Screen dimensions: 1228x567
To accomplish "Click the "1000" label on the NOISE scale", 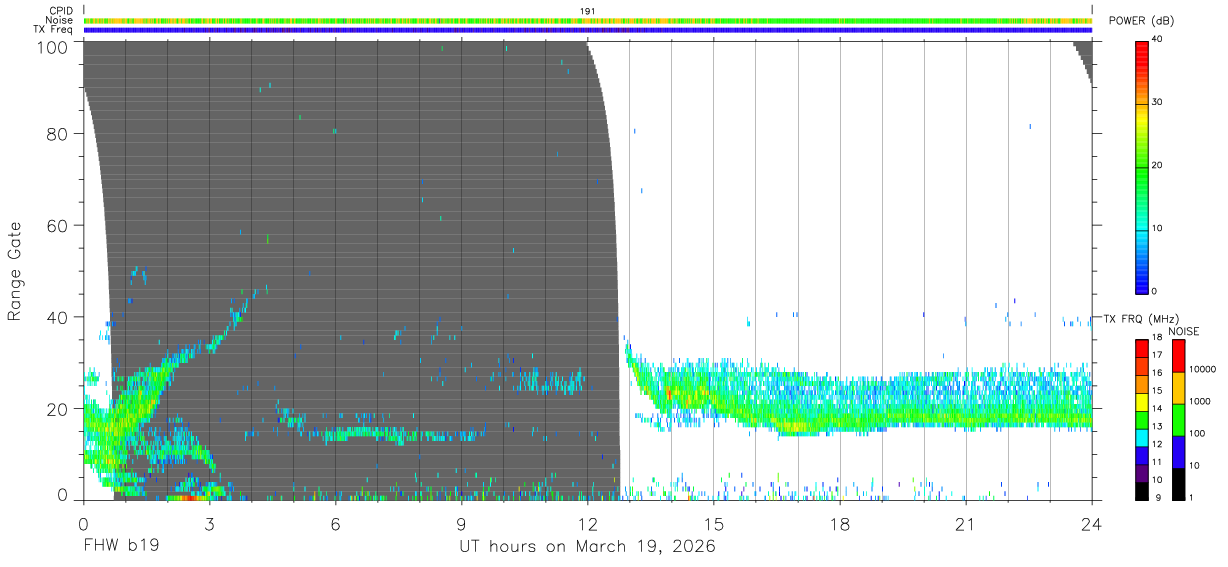I will click(x=1200, y=402).
